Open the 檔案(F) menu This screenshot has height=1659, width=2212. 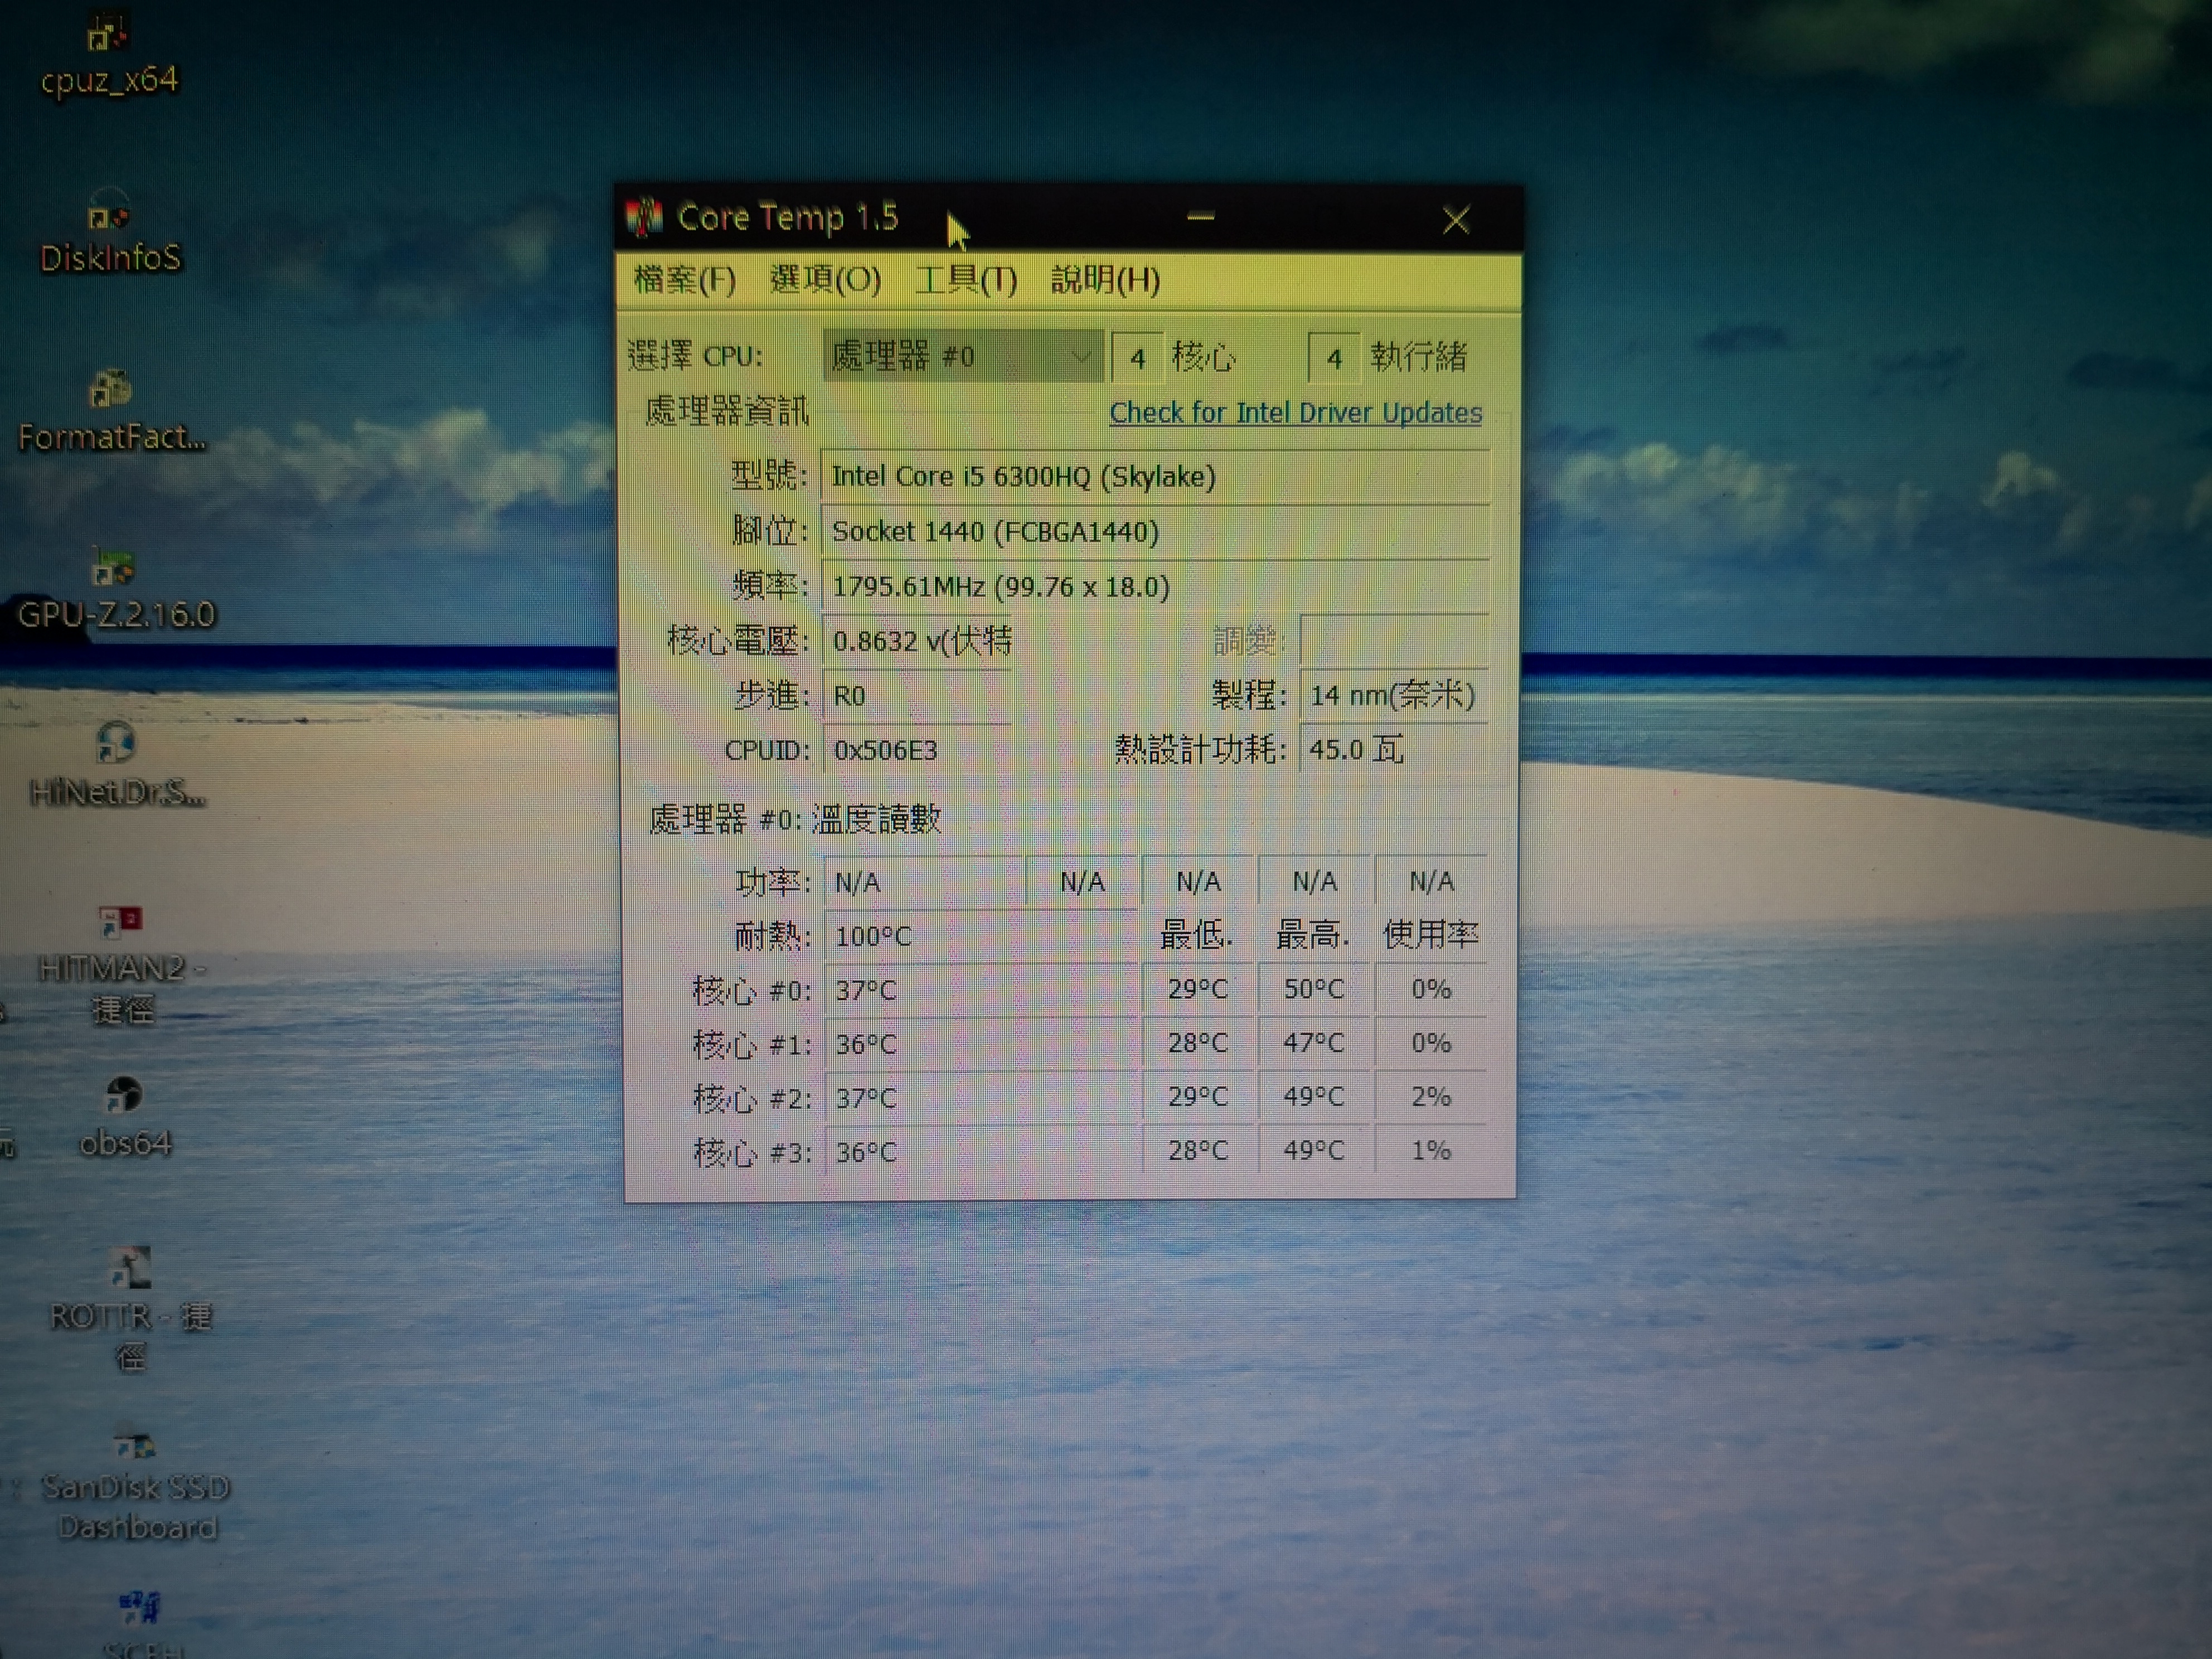[685, 280]
